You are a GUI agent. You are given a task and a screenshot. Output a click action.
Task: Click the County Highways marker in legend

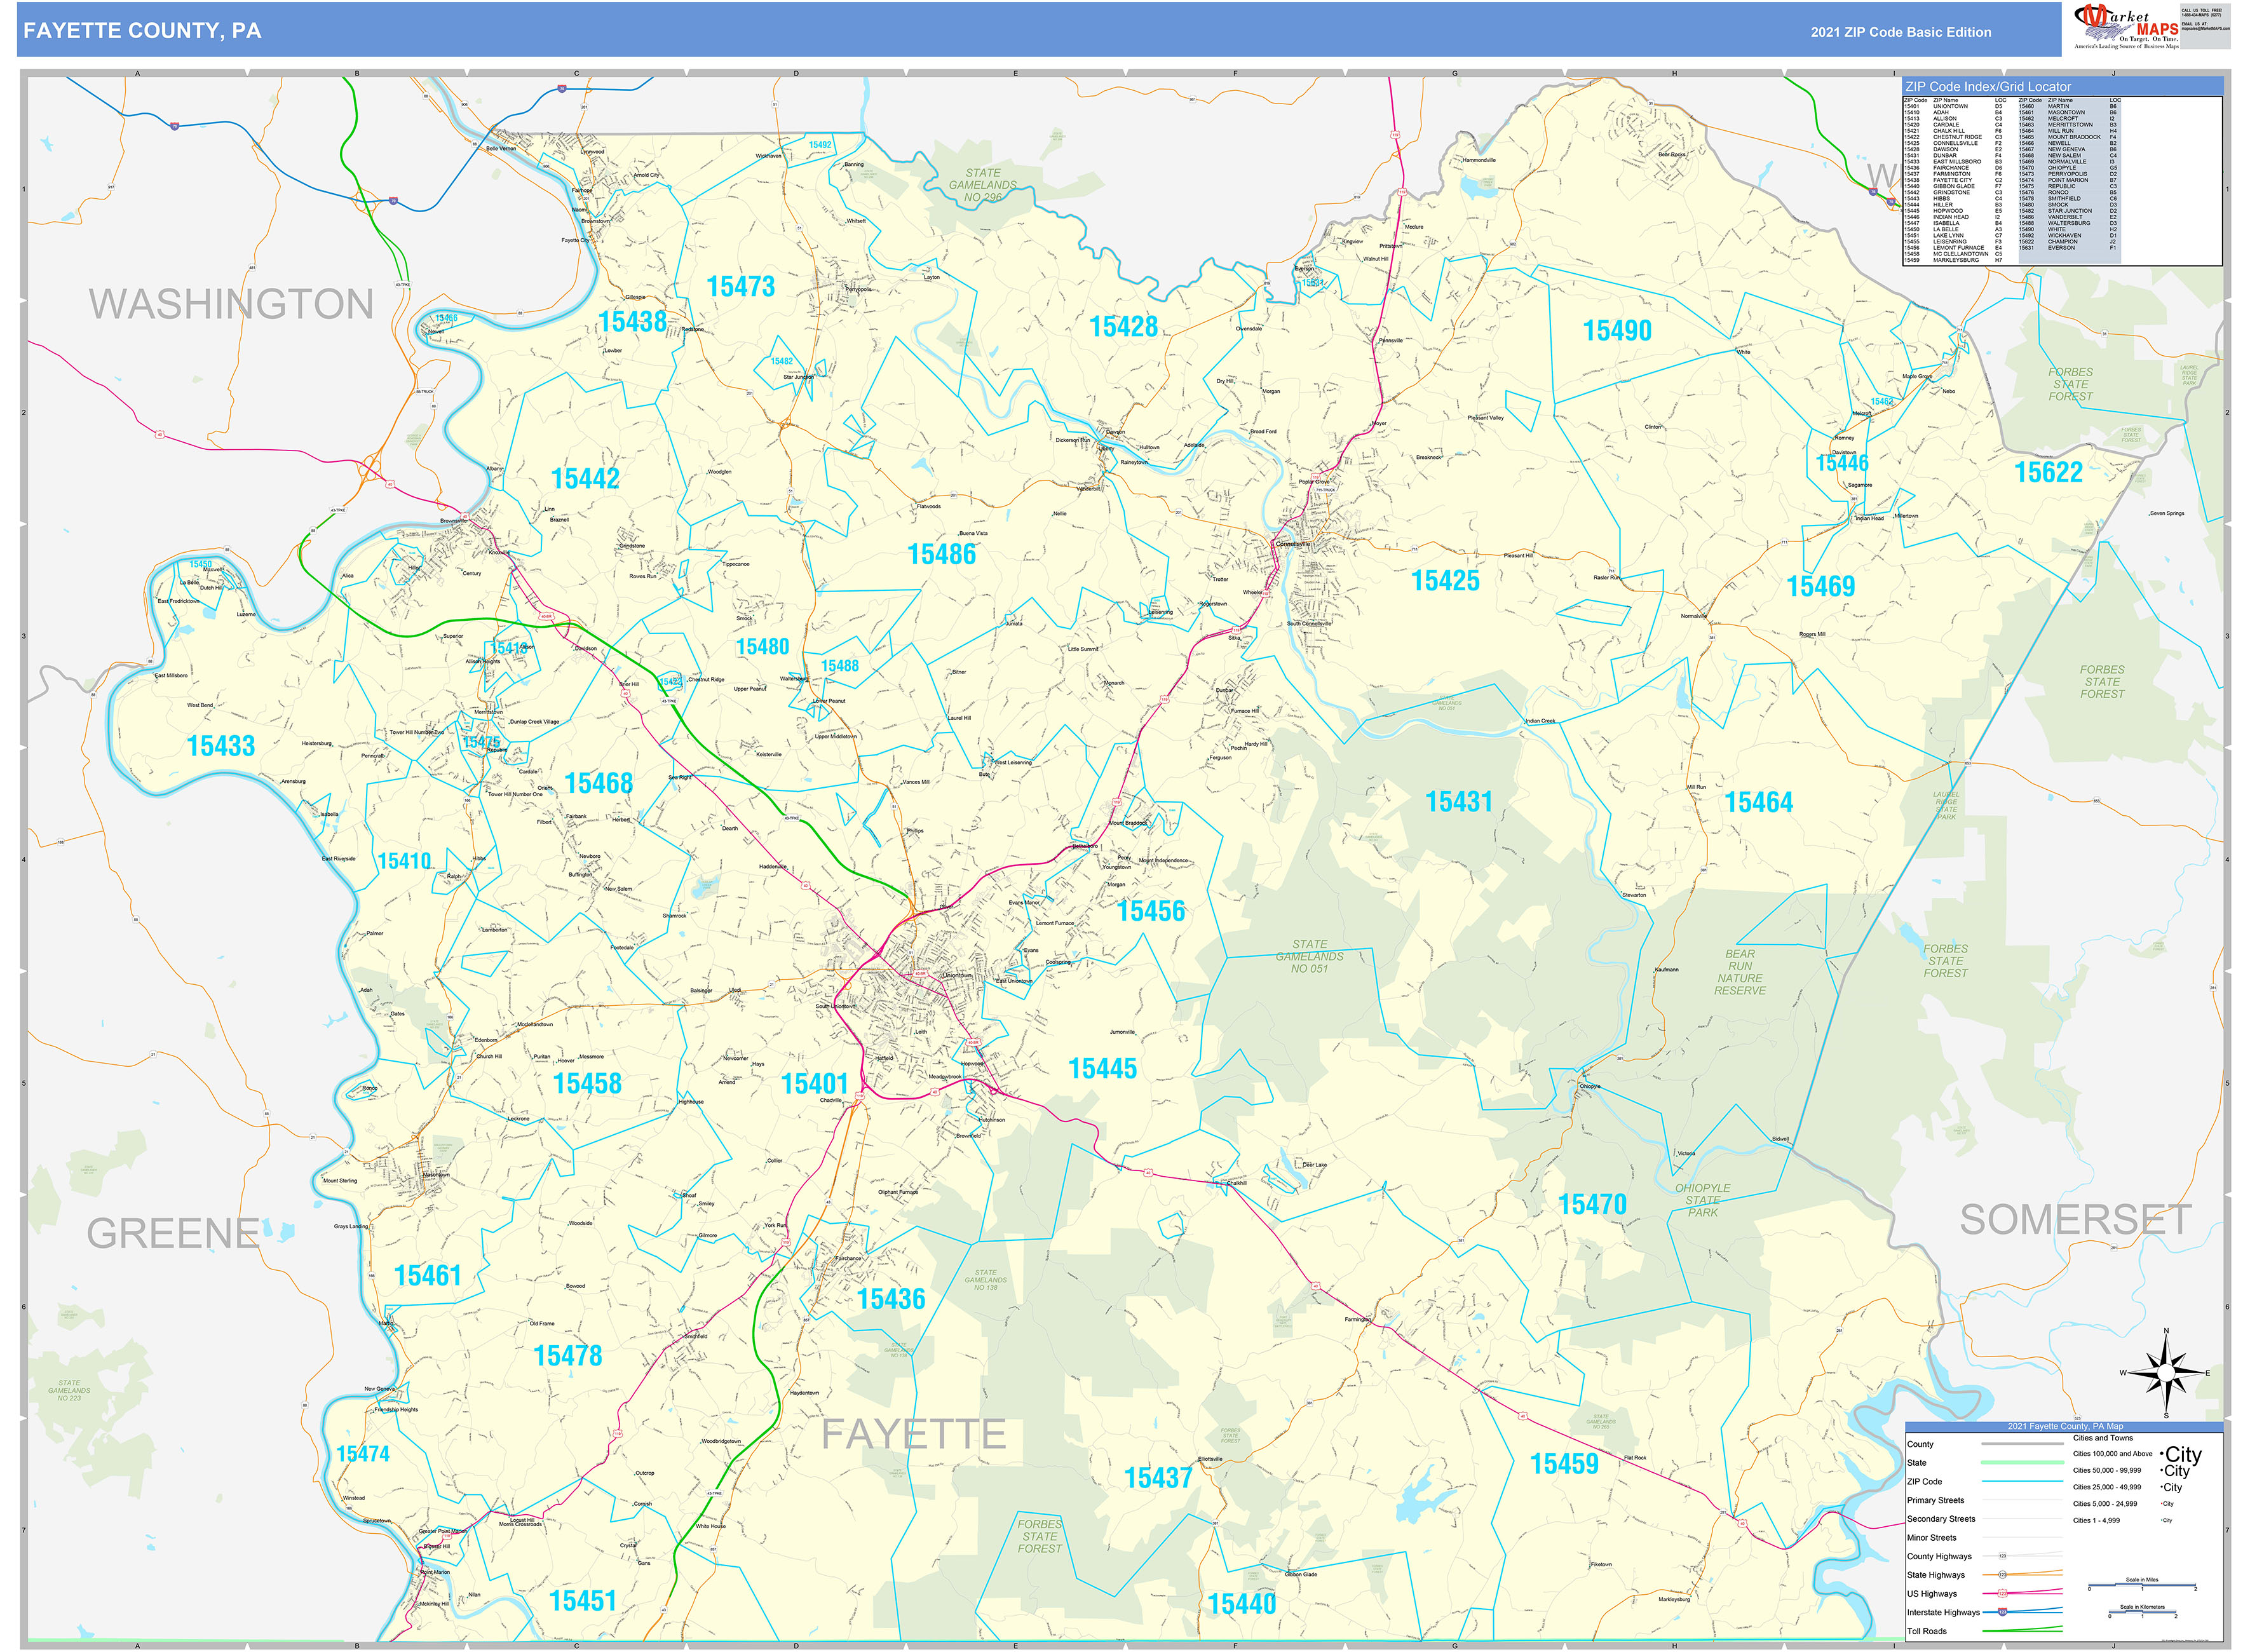point(2002,1557)
